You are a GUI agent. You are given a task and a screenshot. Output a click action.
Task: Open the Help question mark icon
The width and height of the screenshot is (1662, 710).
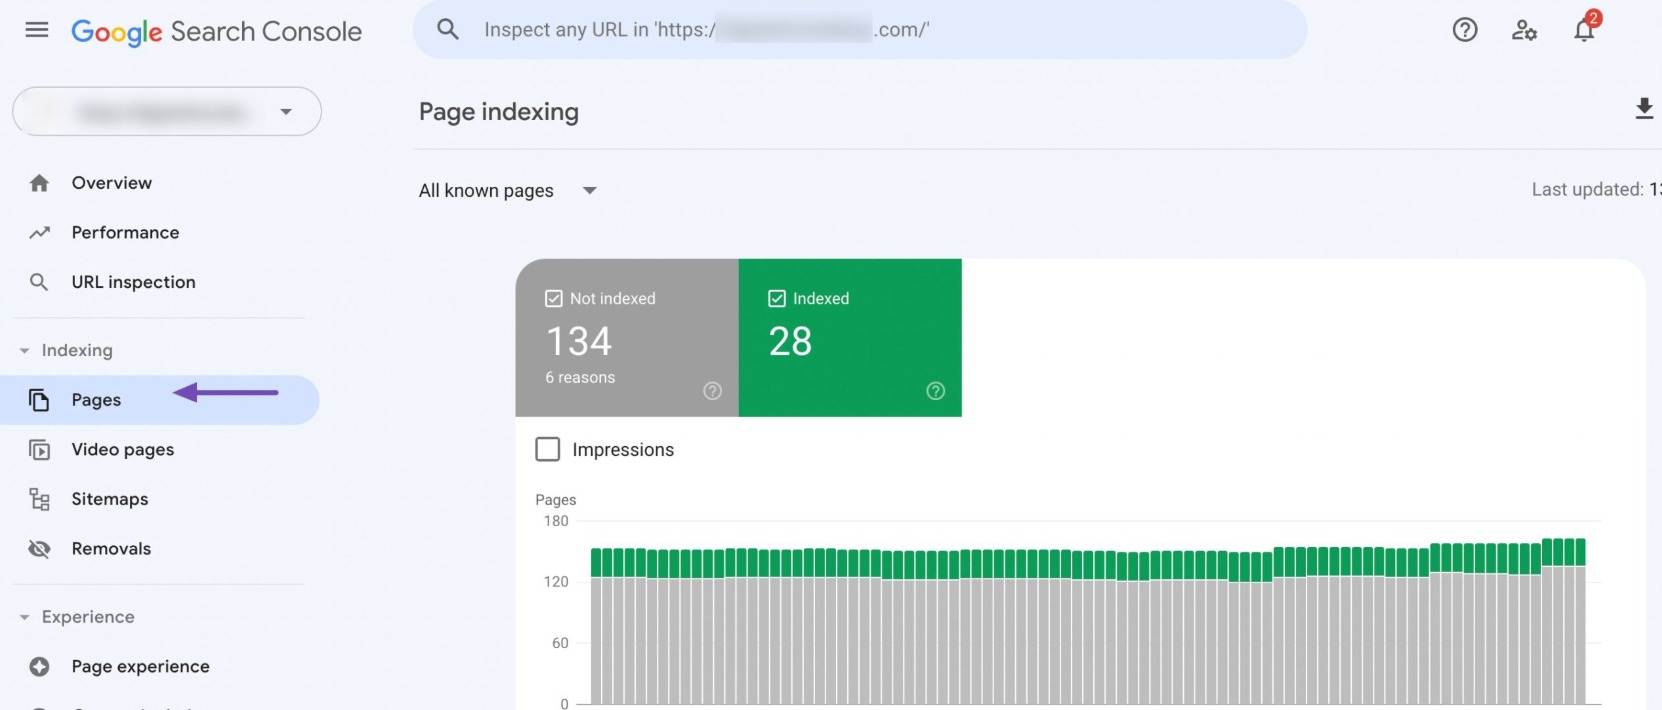pos(1465,30)
